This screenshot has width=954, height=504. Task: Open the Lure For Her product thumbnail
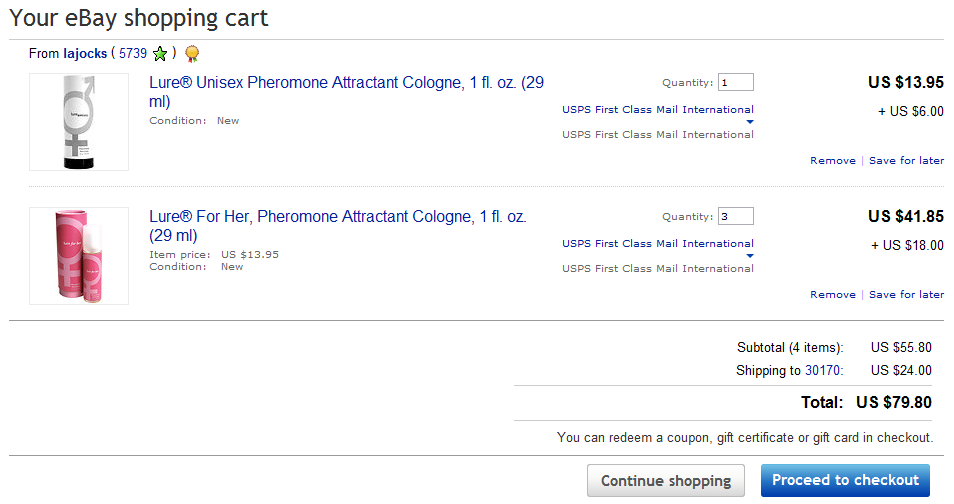(79, 256)
